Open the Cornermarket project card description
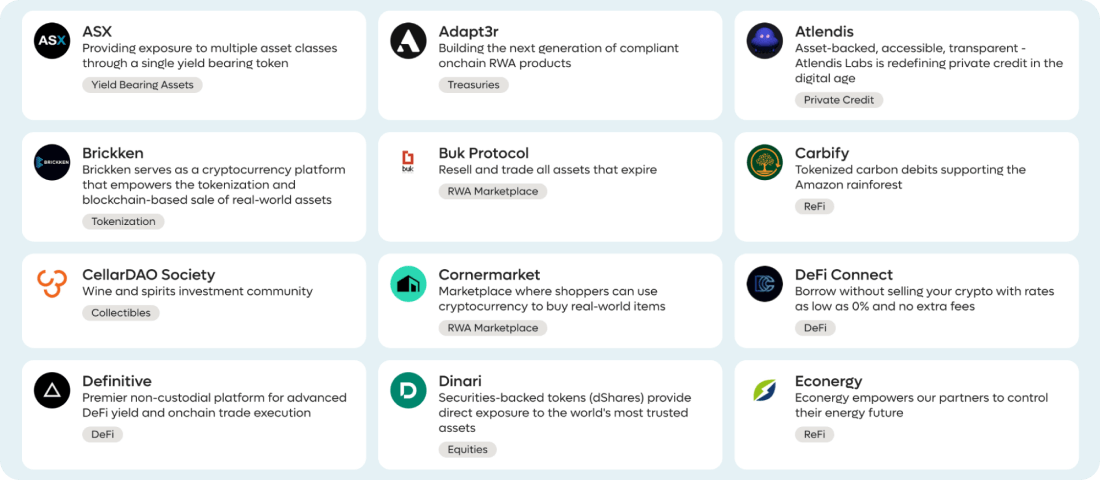Viewport: 1100px width, 480px height. click(551, 299)
